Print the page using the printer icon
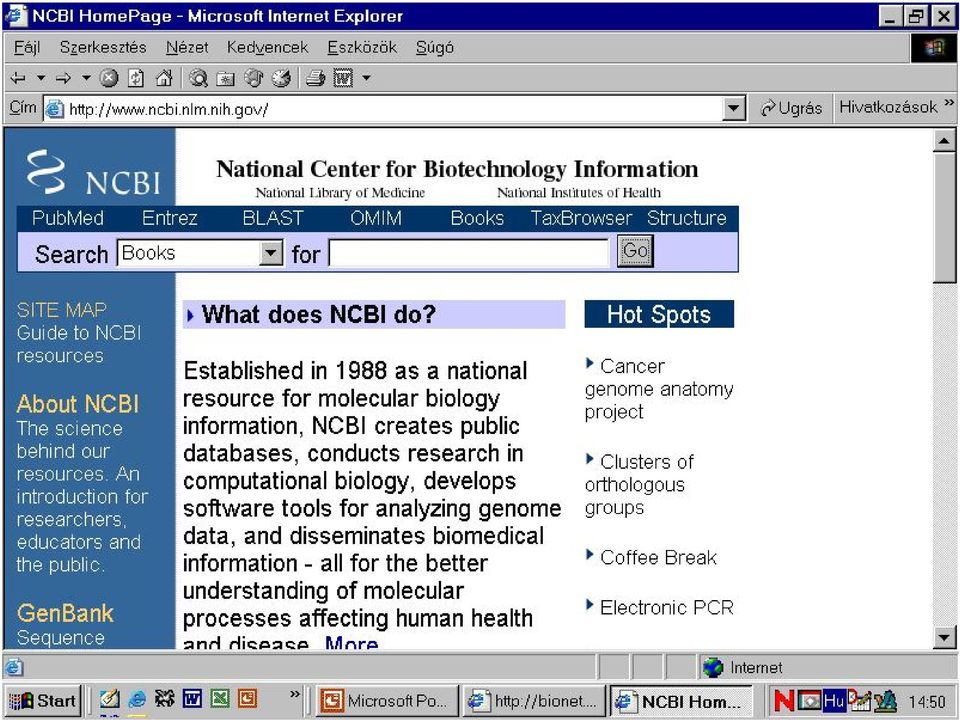The image size is (960, 720). point(315,78)
